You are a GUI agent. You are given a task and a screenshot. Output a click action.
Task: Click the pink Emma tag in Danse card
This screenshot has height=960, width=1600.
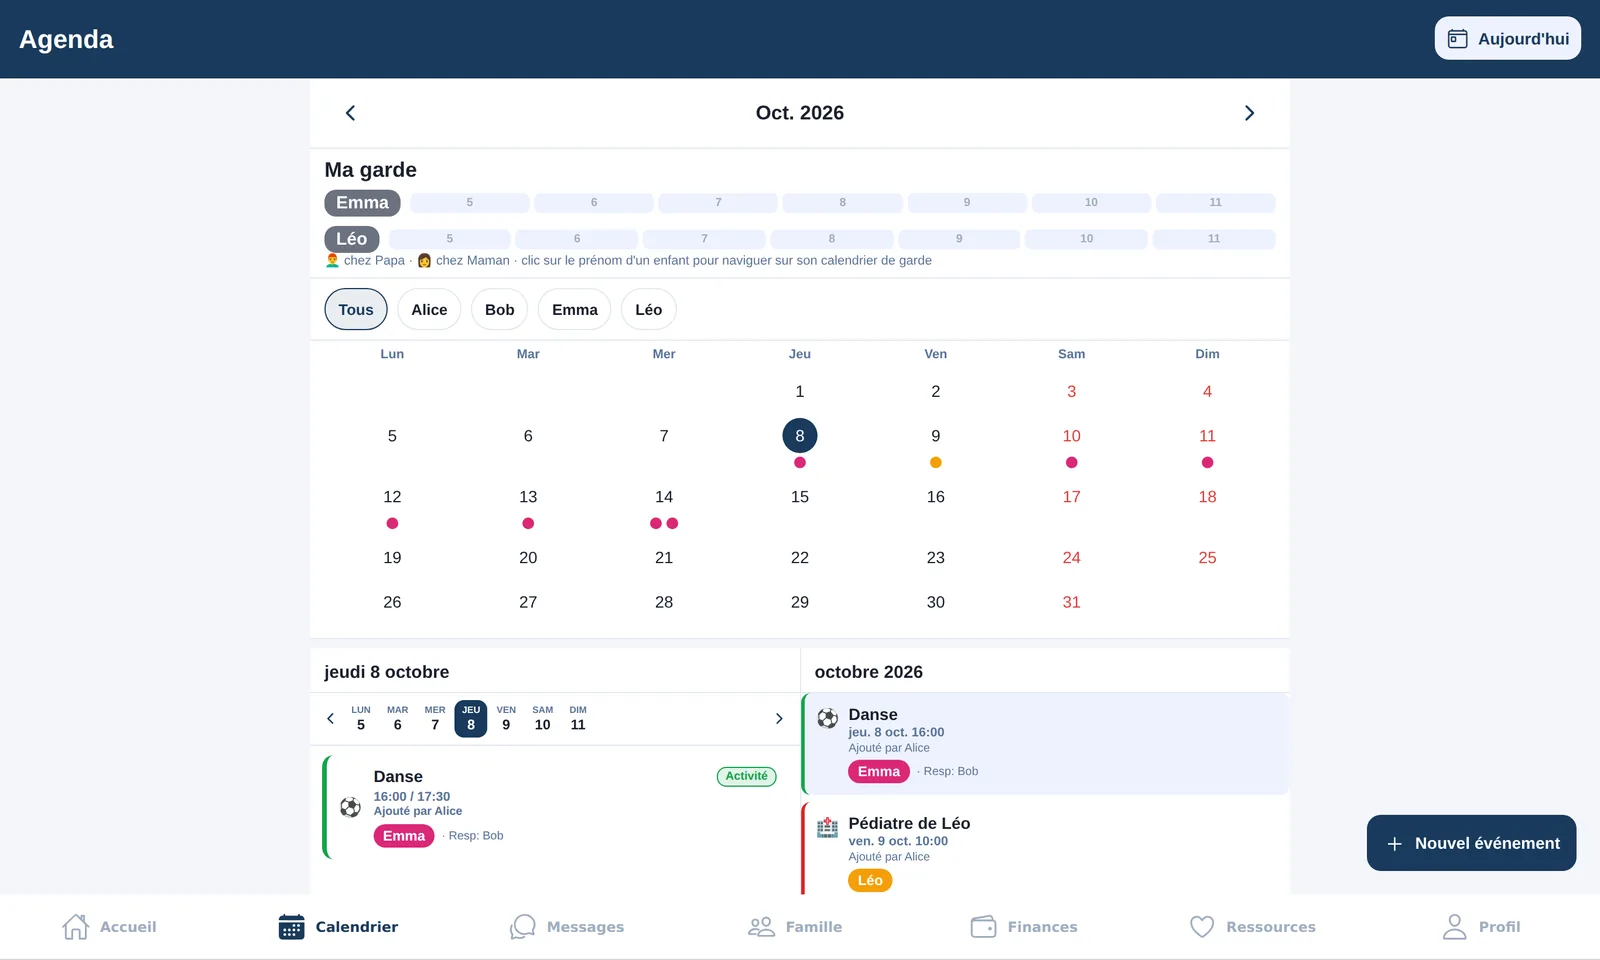pos(404,836)
